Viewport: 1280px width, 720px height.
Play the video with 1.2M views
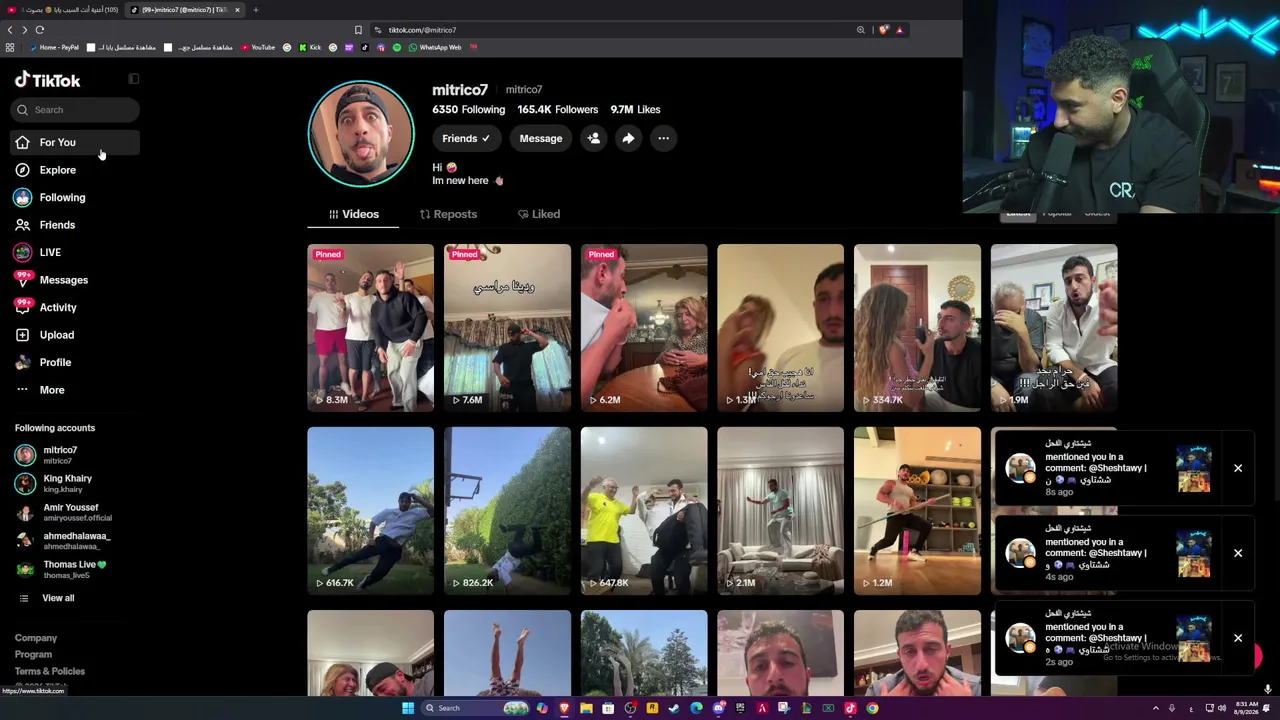click(918, 511)
